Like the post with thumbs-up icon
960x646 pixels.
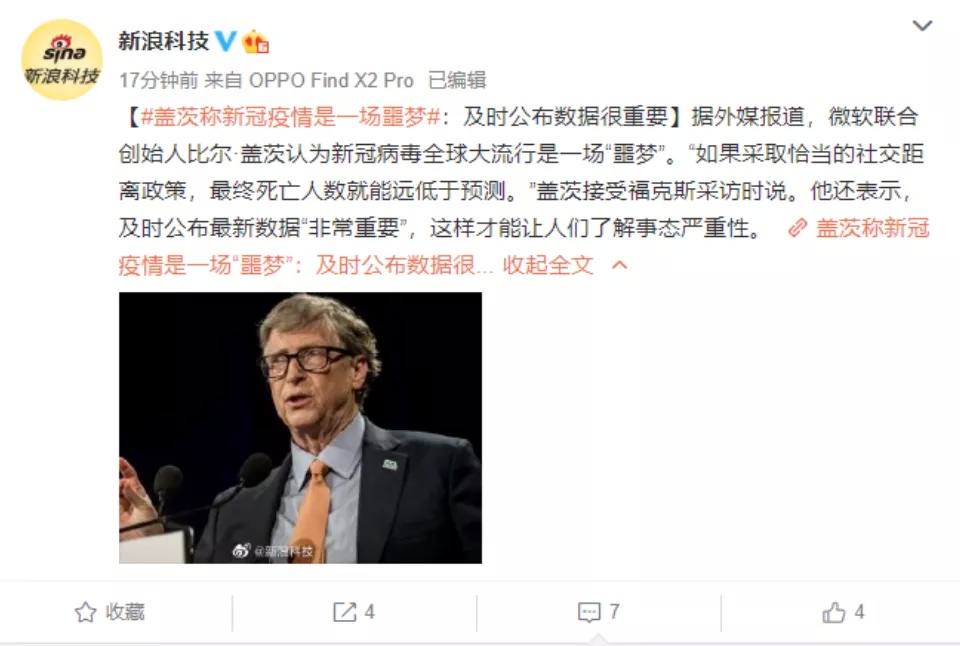click(833, 612)
